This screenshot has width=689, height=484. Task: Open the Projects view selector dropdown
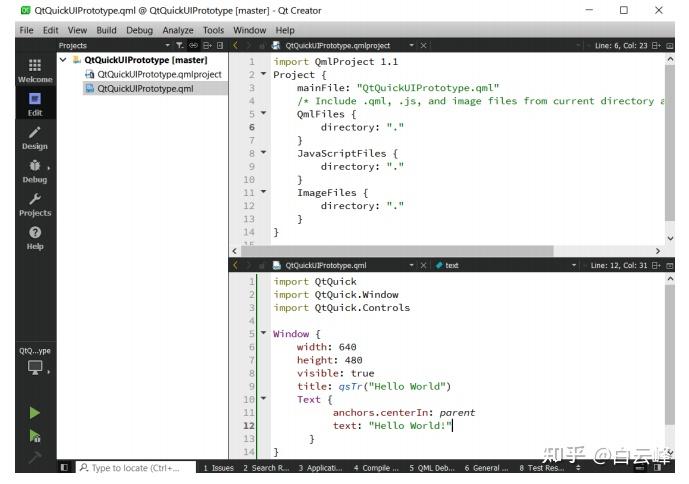pos(168,45)
